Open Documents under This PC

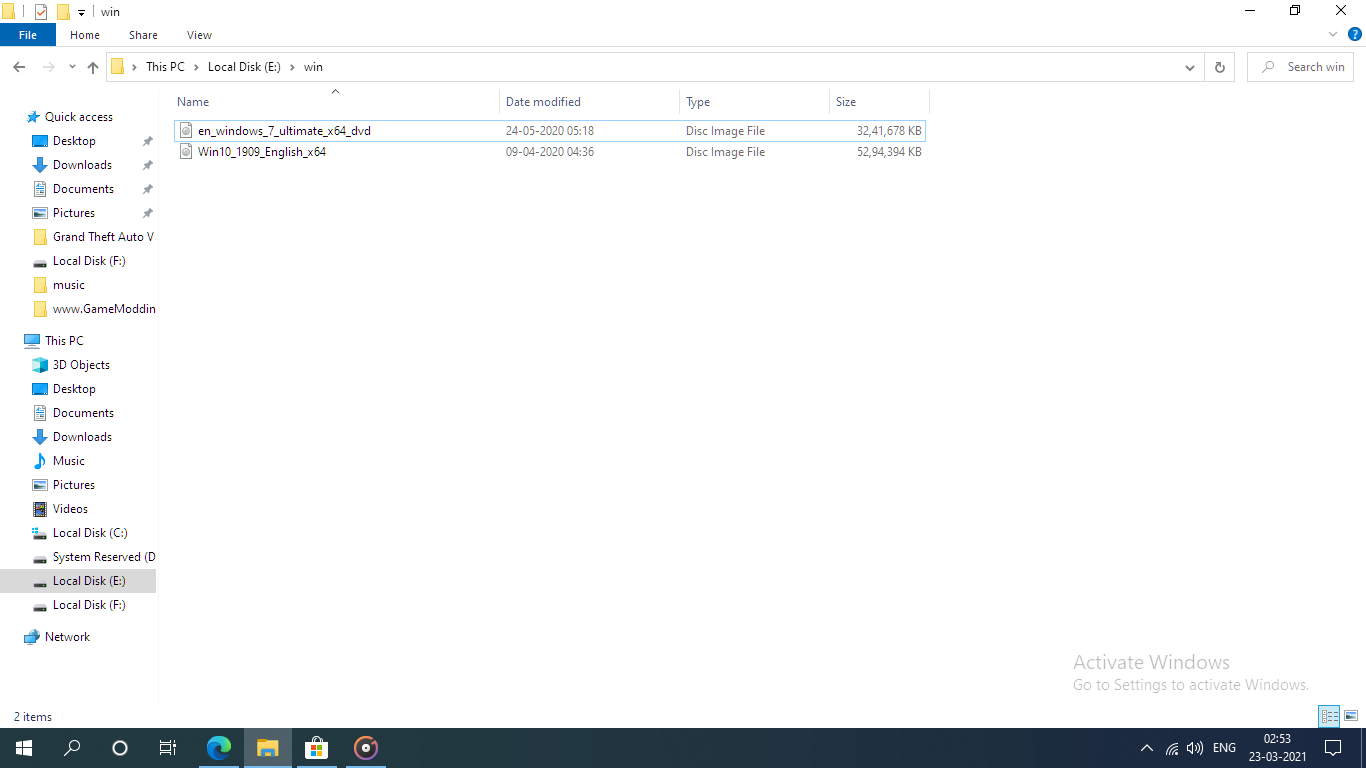83,413
